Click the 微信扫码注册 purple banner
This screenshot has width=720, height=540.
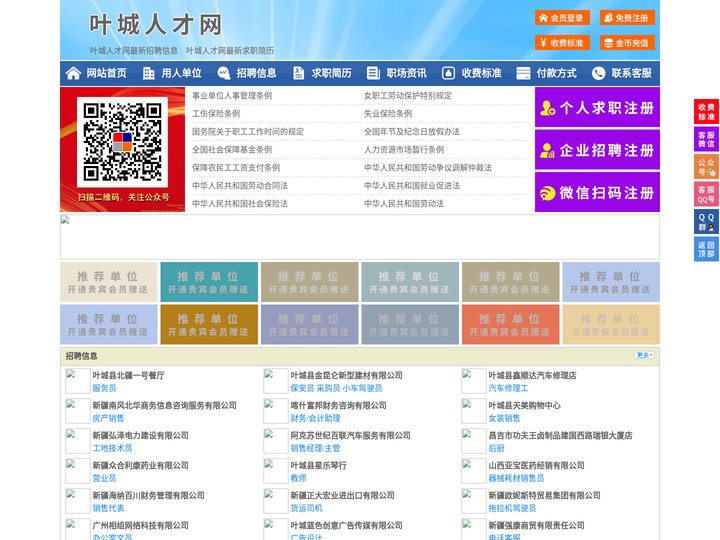click(x=597, y=192)
